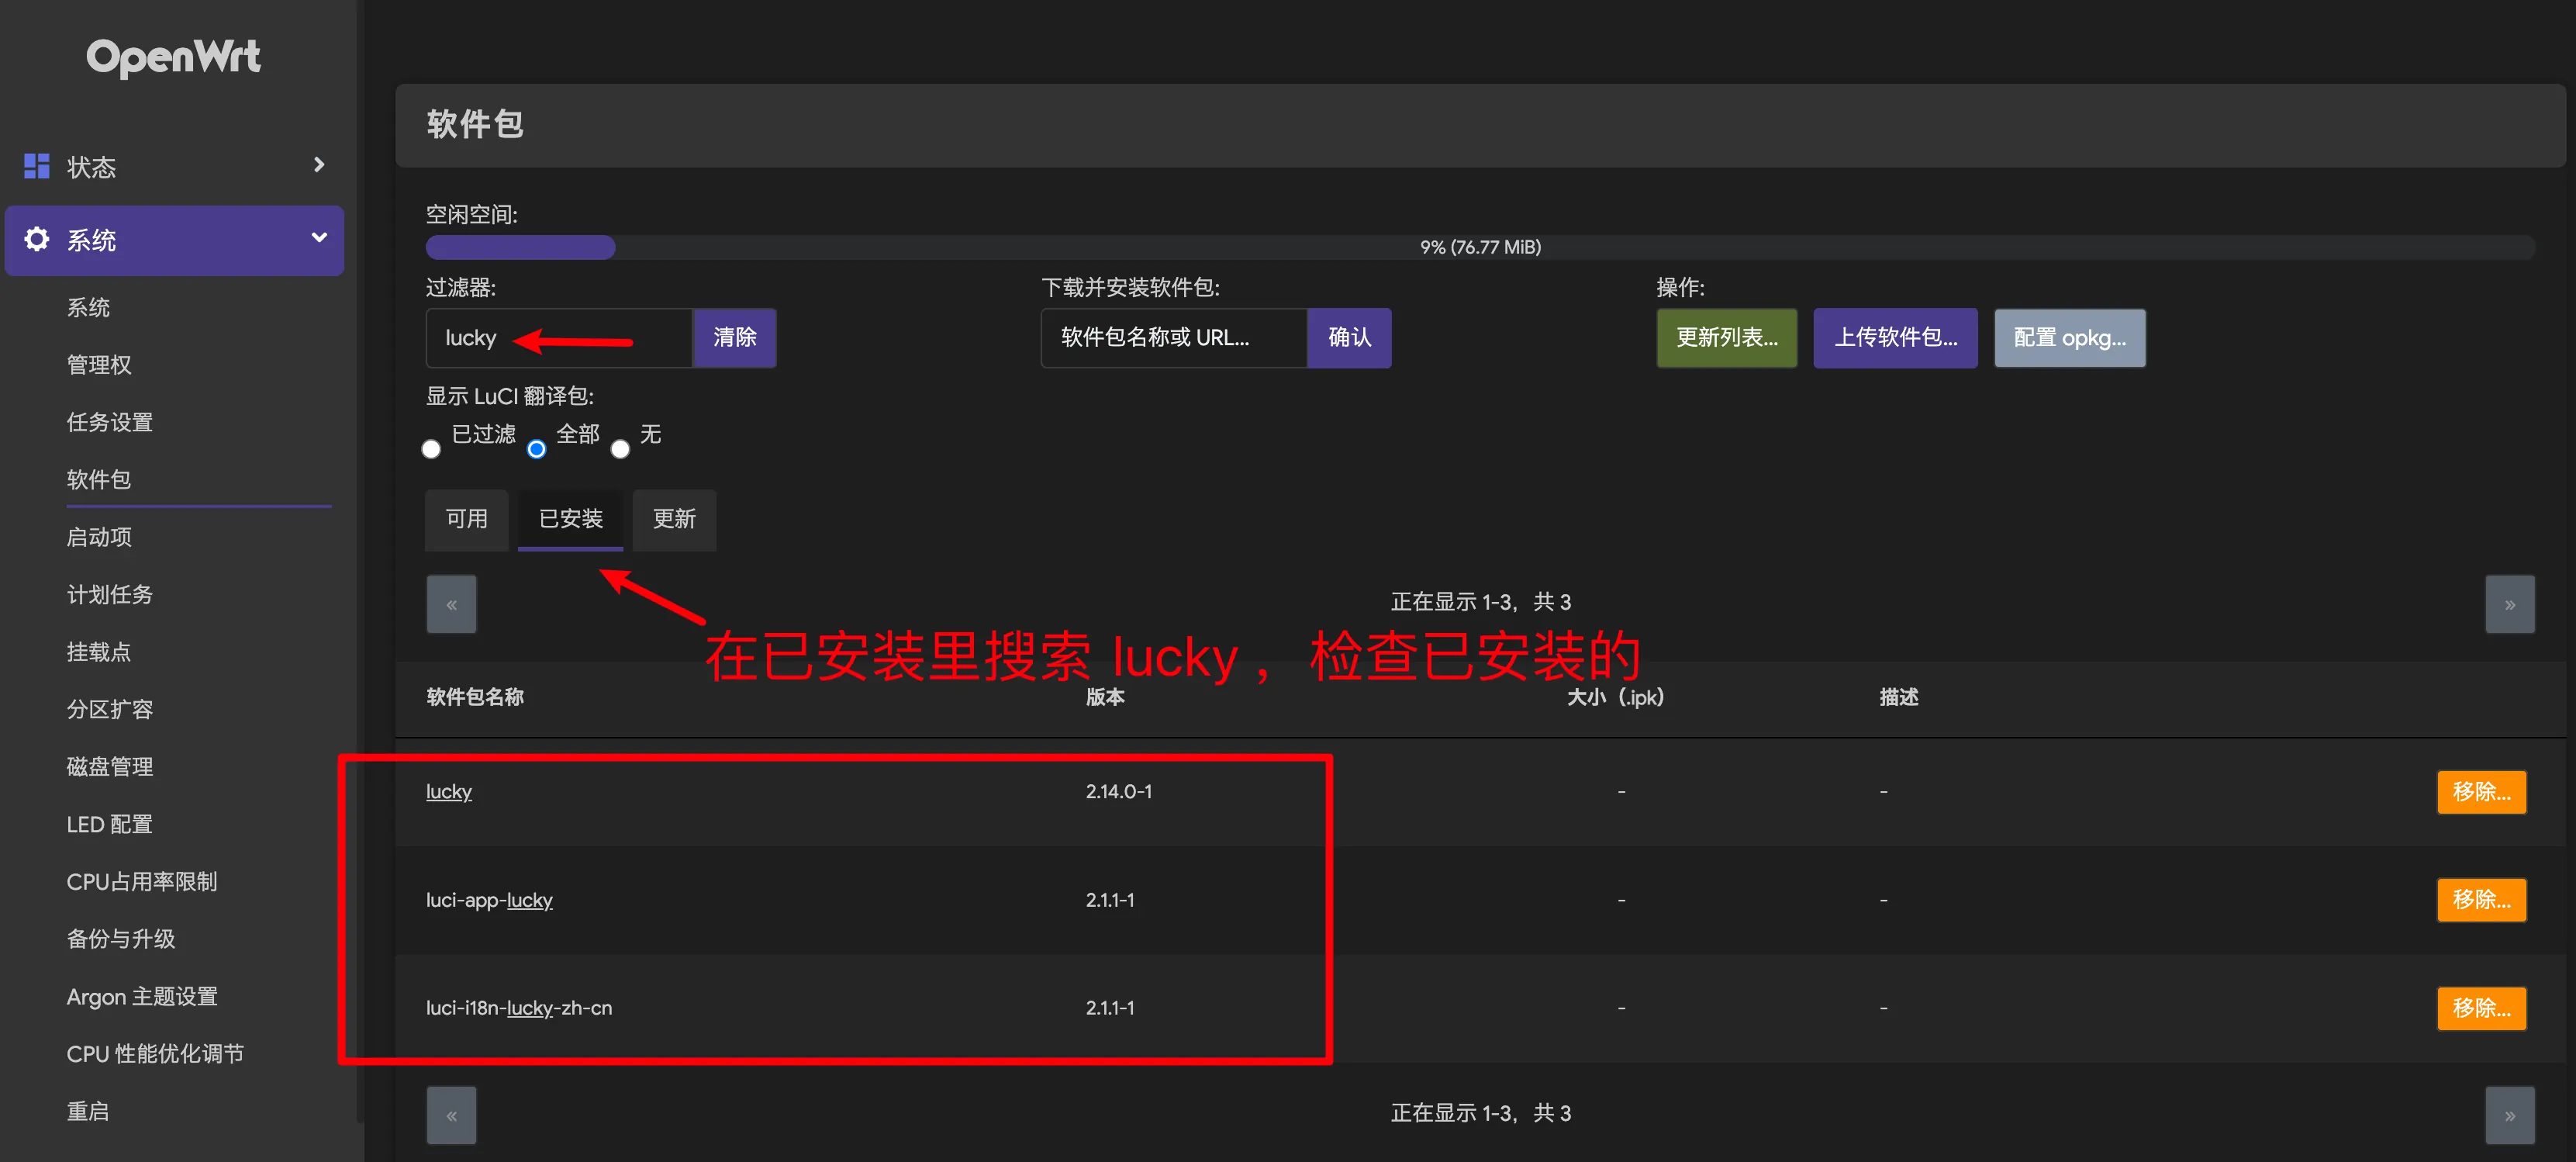Click the 清除 filter button
This screenshot has height=1162, width=2576.
pyautogui.click(x=734, y=338)
